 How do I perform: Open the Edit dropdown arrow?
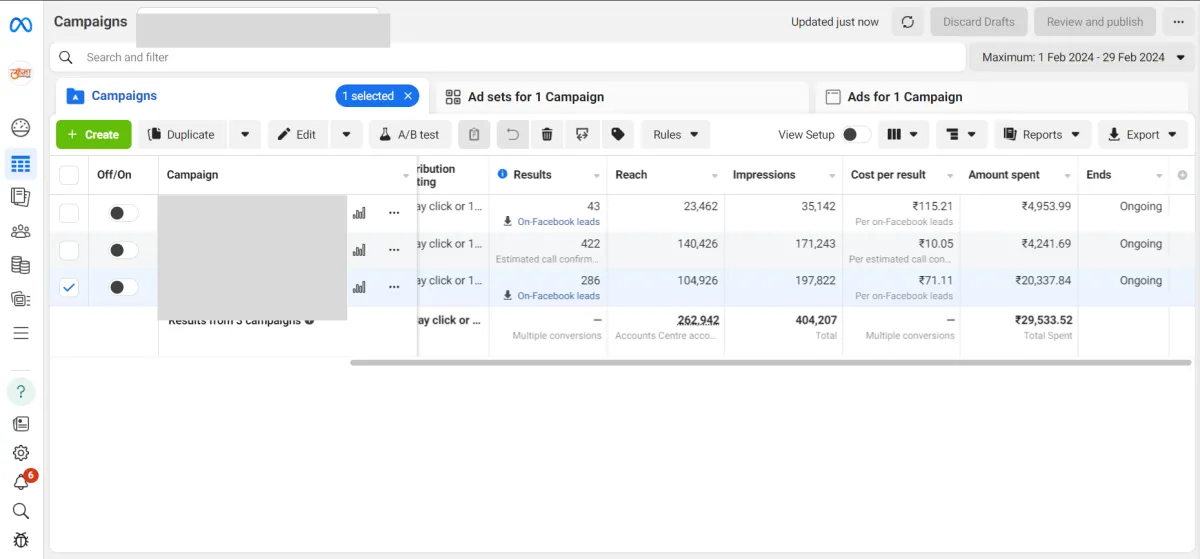(346, 135)
